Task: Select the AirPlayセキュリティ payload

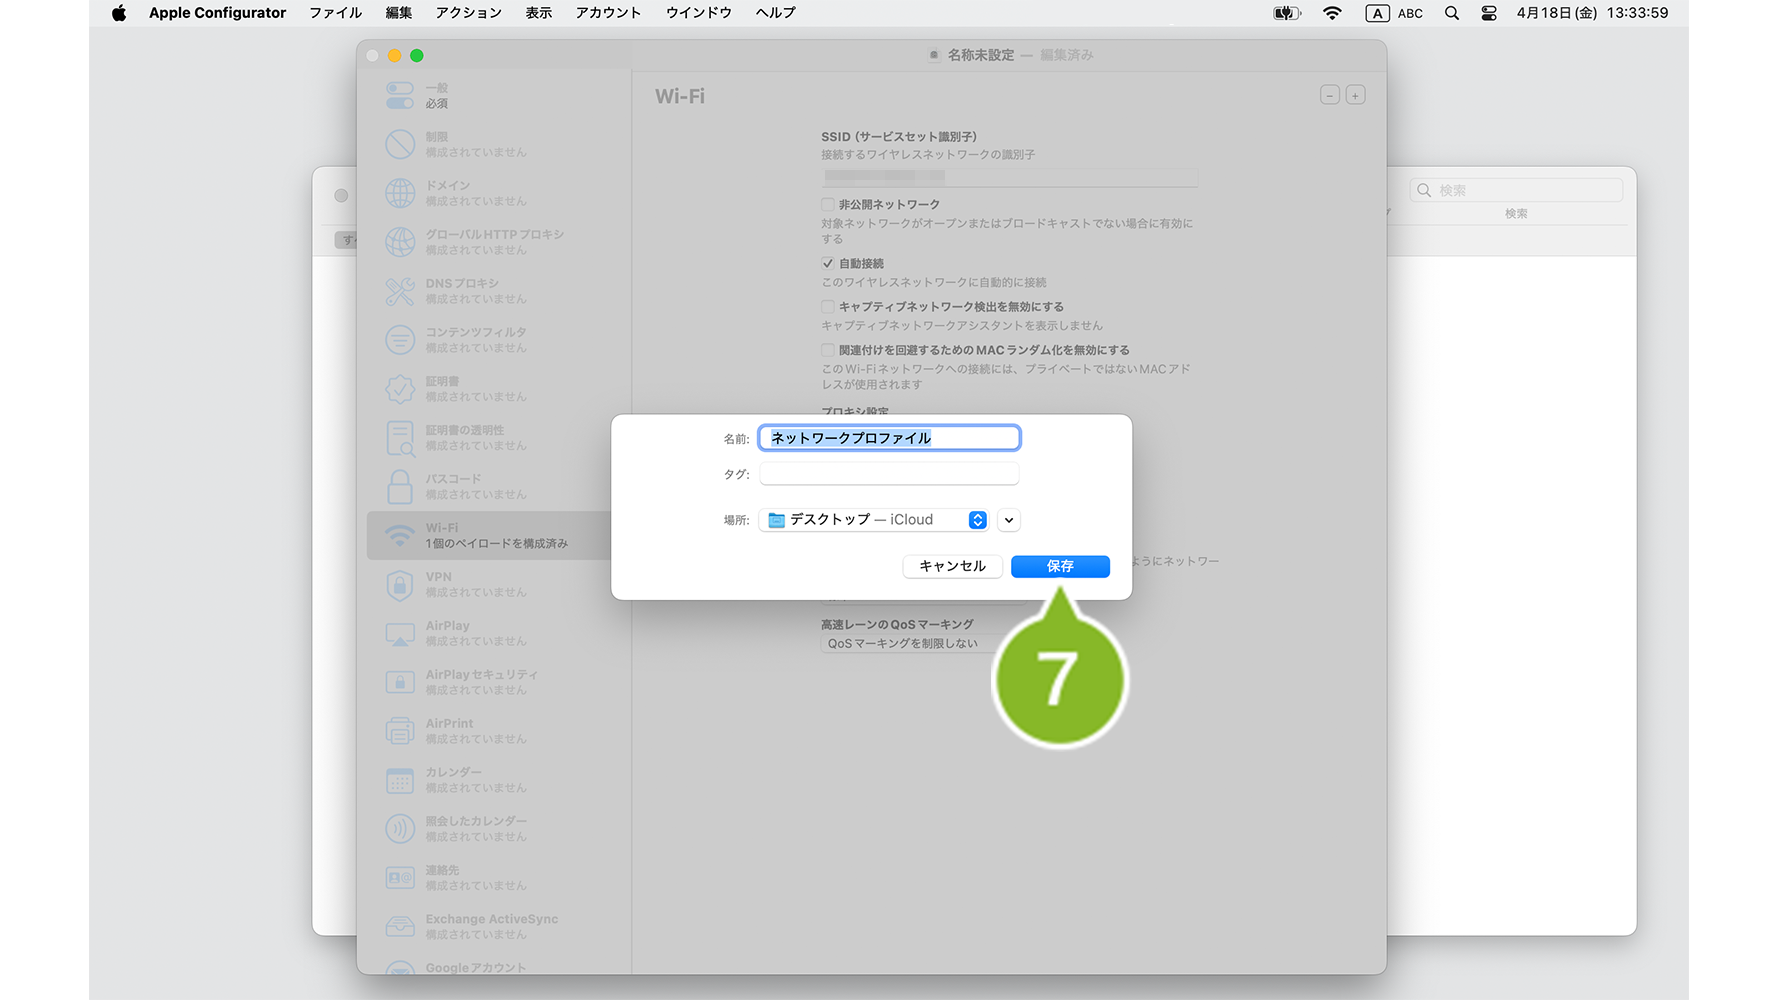Action: [x=496, y=682]
